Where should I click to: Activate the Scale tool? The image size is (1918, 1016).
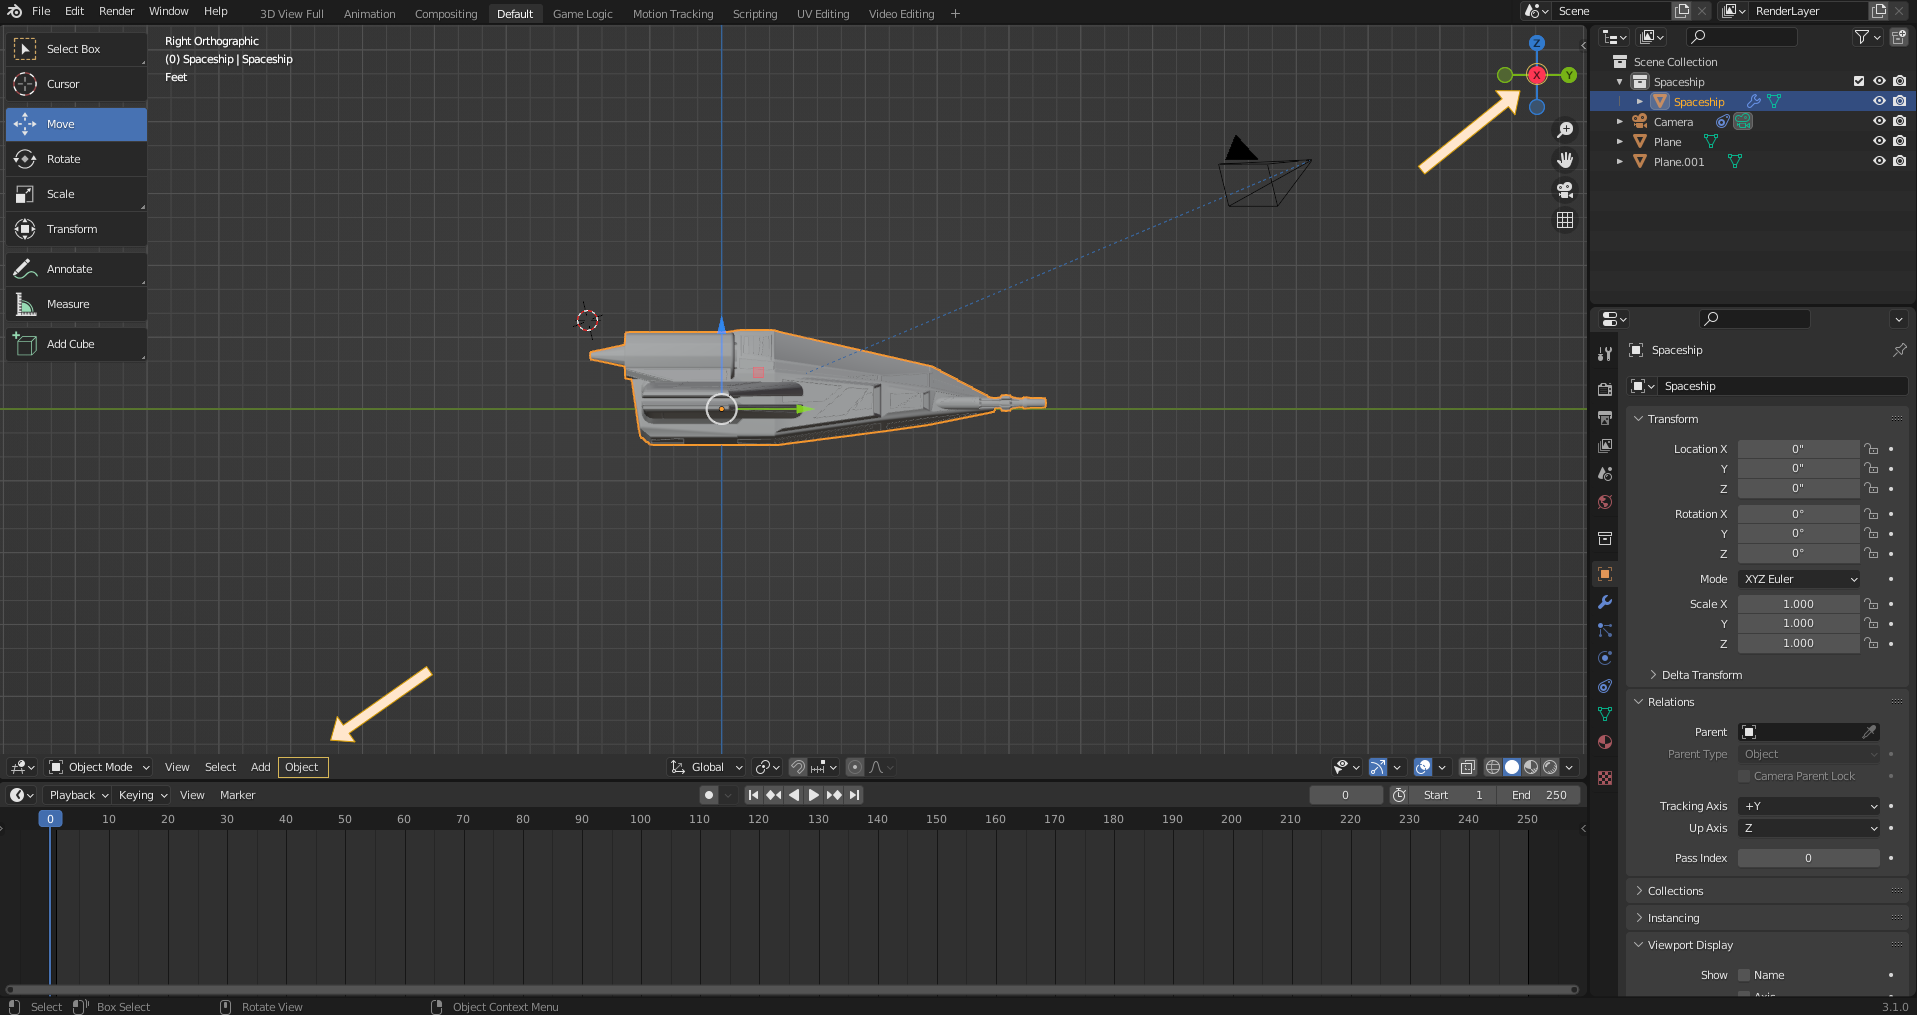(61, 194)
